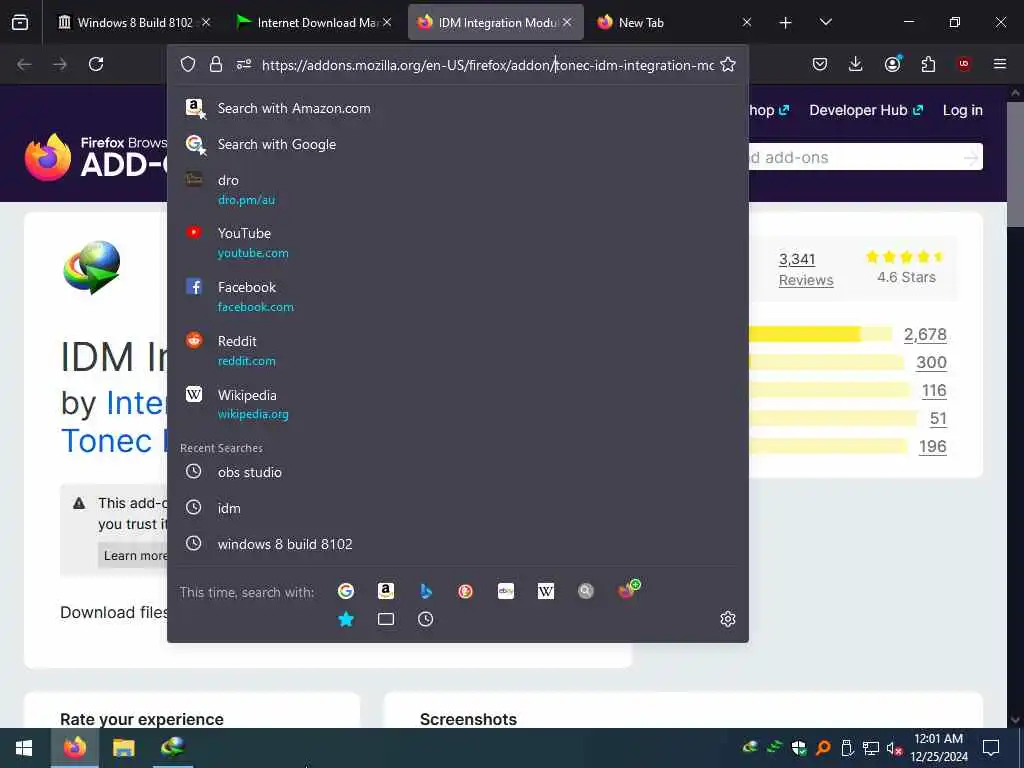Choose Search with Amazon.com suggestion
1024x768 pixels.
point(458,108)
